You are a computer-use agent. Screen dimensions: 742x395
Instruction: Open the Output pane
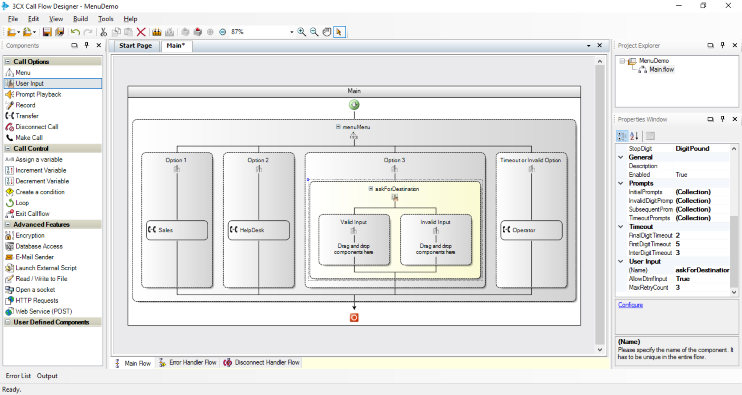[47, 376]
